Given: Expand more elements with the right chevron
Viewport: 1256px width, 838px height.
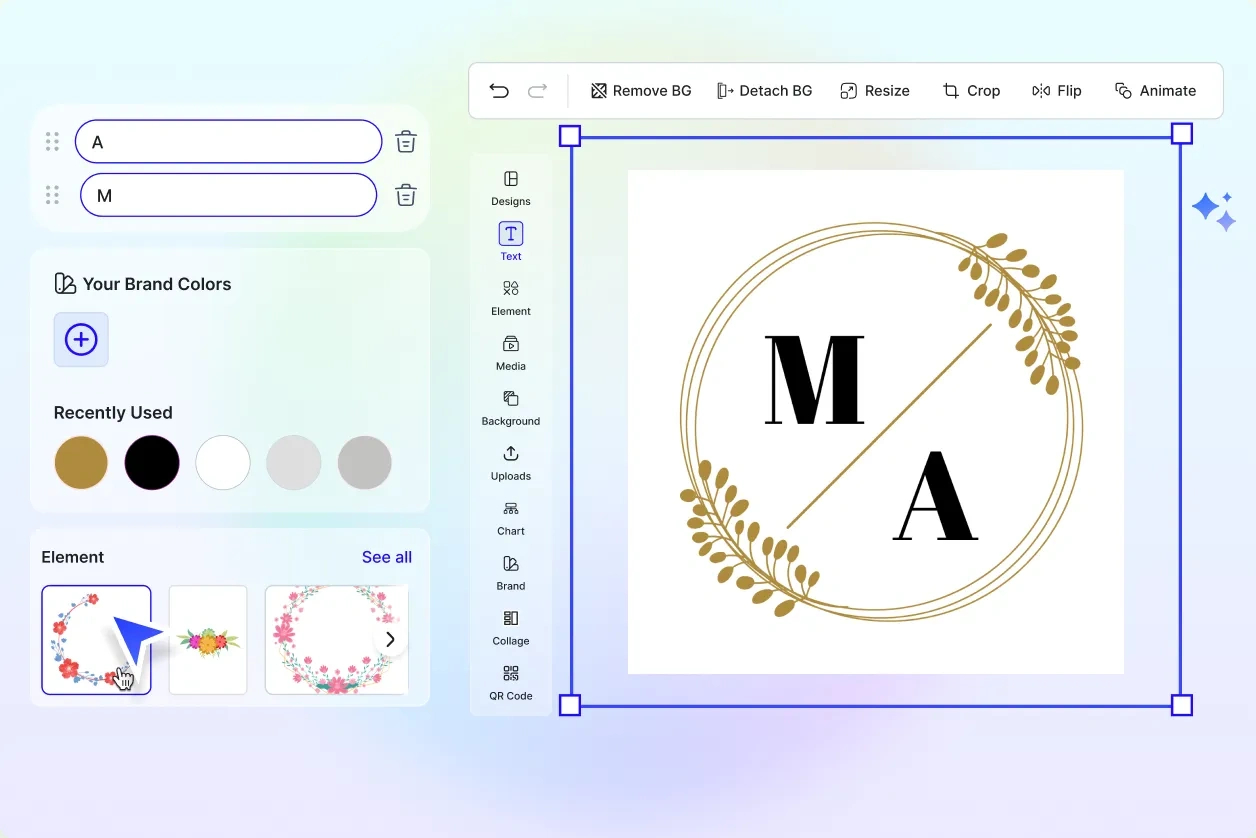Looking at the screenshot, I should pyautogui.click(x=390, y=638).
